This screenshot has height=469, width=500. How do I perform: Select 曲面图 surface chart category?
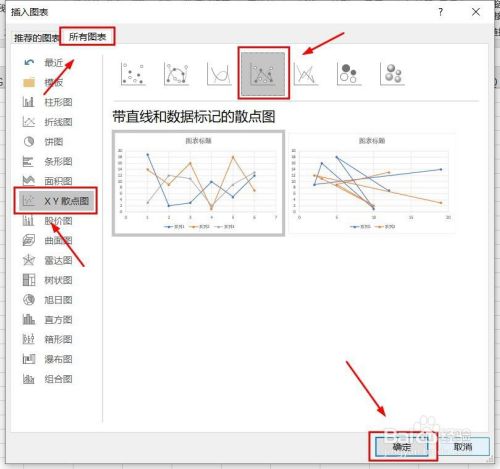47,240
